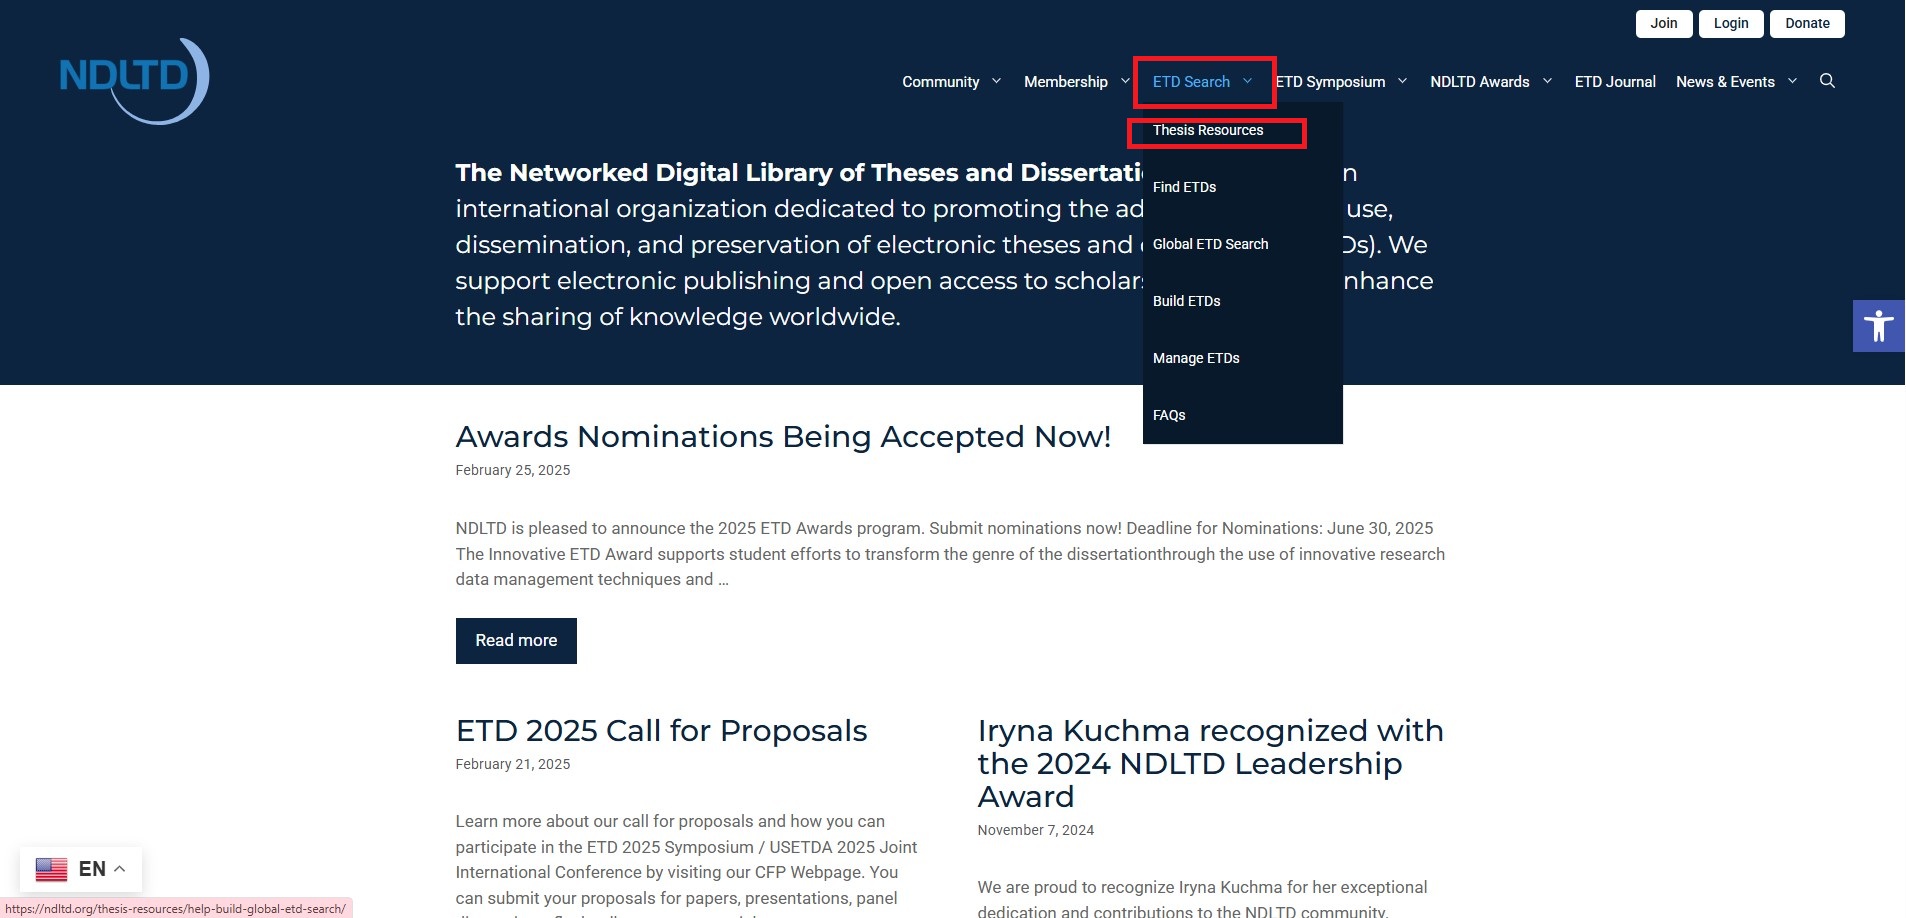Viewport: 1906px width, 918px height.
Task: Open the accessibility tools widget
Action: [x=1878, y=326]
